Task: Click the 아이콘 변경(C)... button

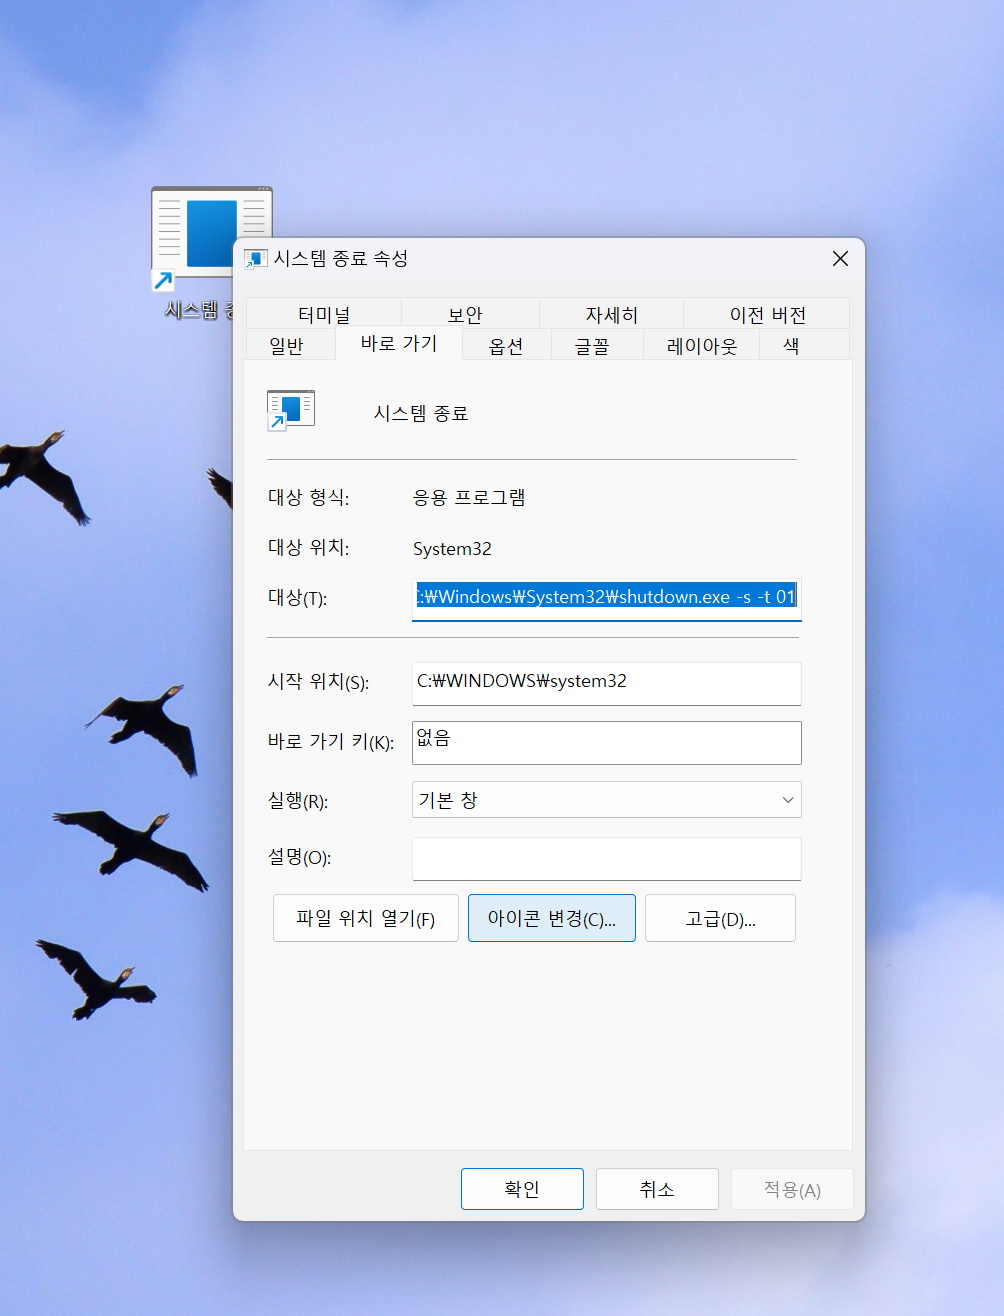Action: coord(552,918)
